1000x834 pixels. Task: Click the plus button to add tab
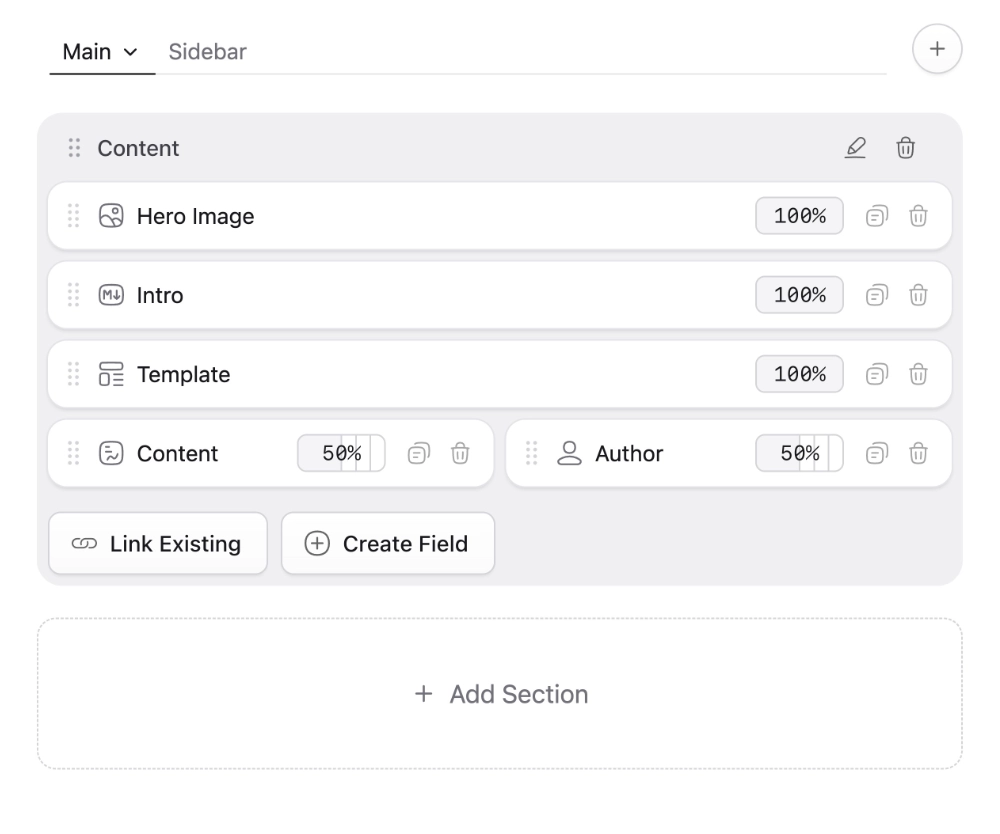(x=937, y=49)
